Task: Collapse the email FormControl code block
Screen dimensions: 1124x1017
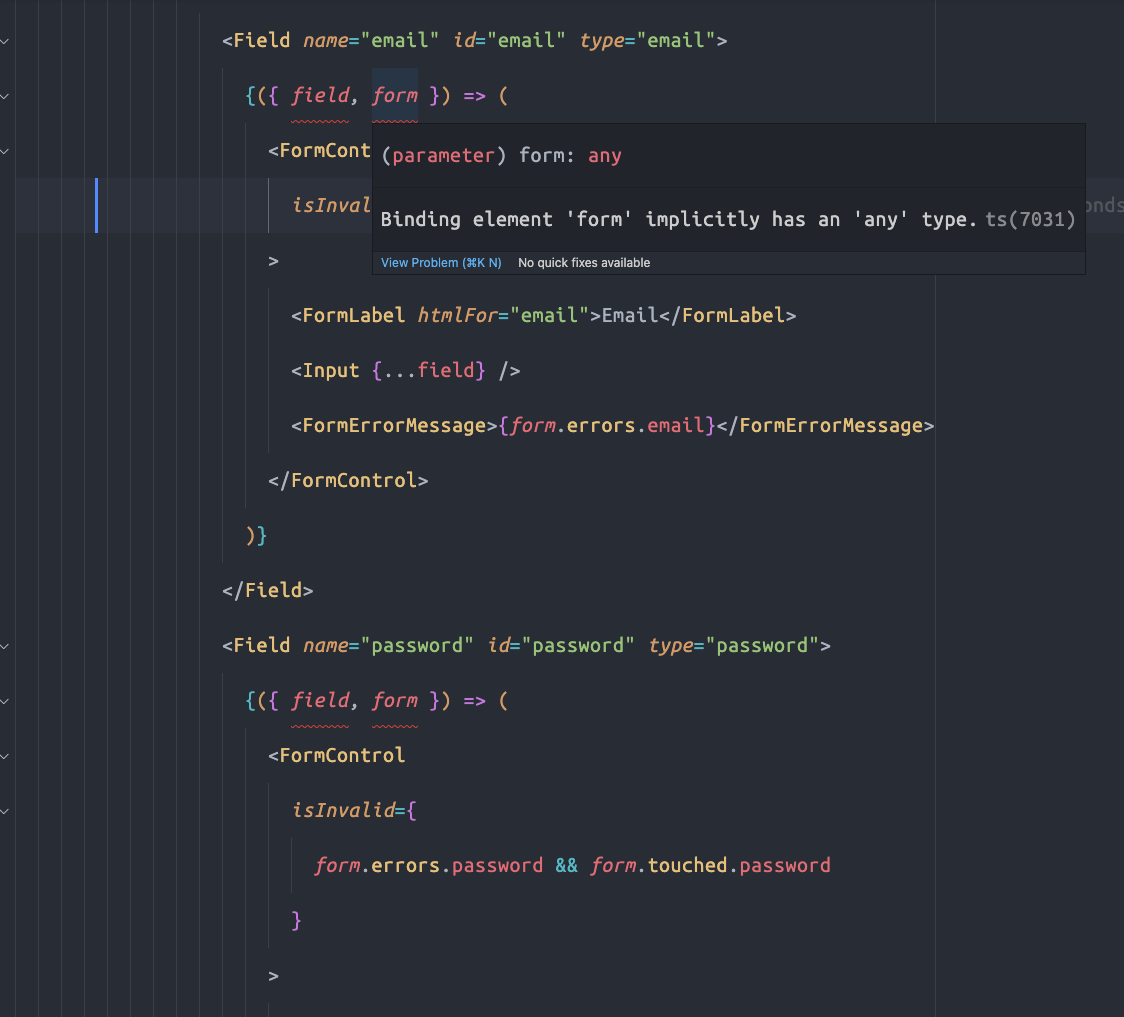Action: (x=4, y=150)
